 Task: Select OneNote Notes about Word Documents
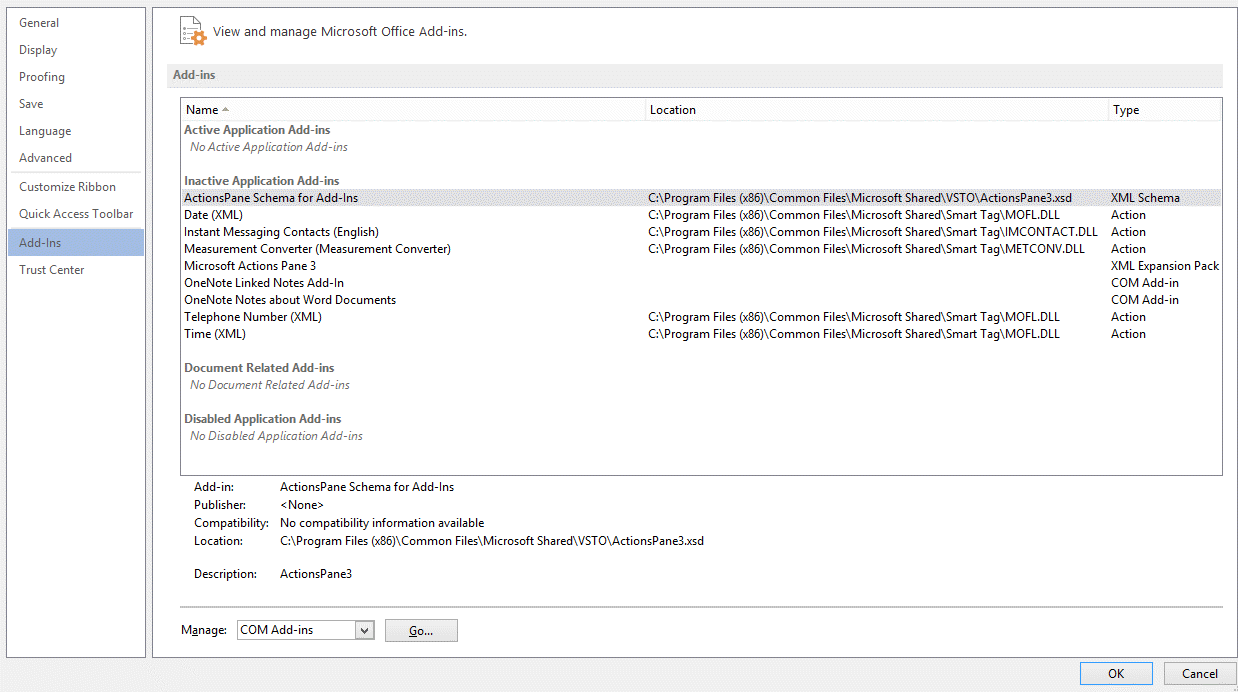point(701,300)
